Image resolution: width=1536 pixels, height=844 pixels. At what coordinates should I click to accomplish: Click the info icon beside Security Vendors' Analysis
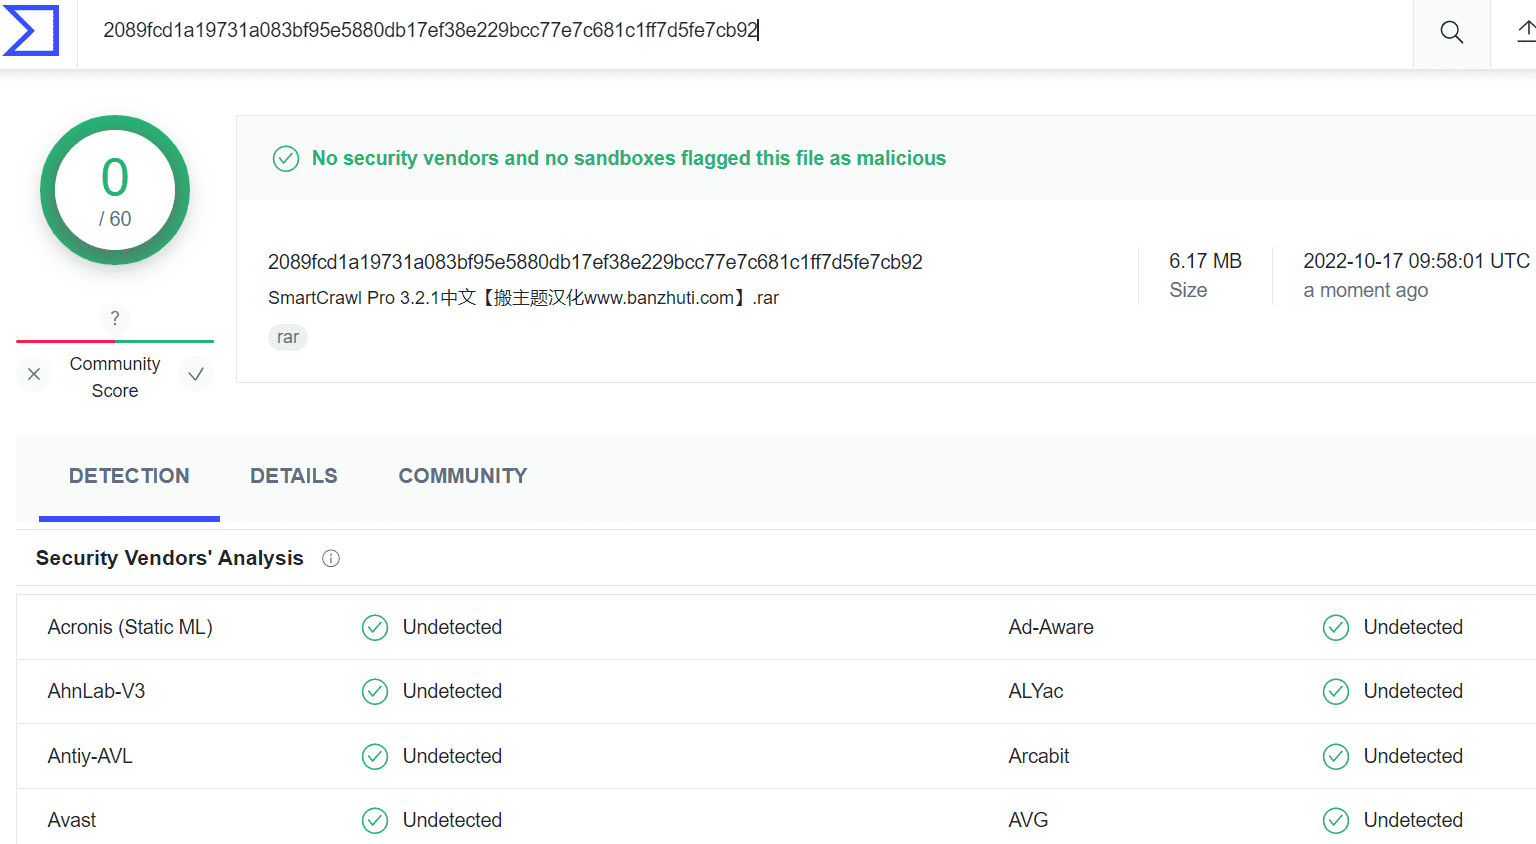(x=331, y=558)
